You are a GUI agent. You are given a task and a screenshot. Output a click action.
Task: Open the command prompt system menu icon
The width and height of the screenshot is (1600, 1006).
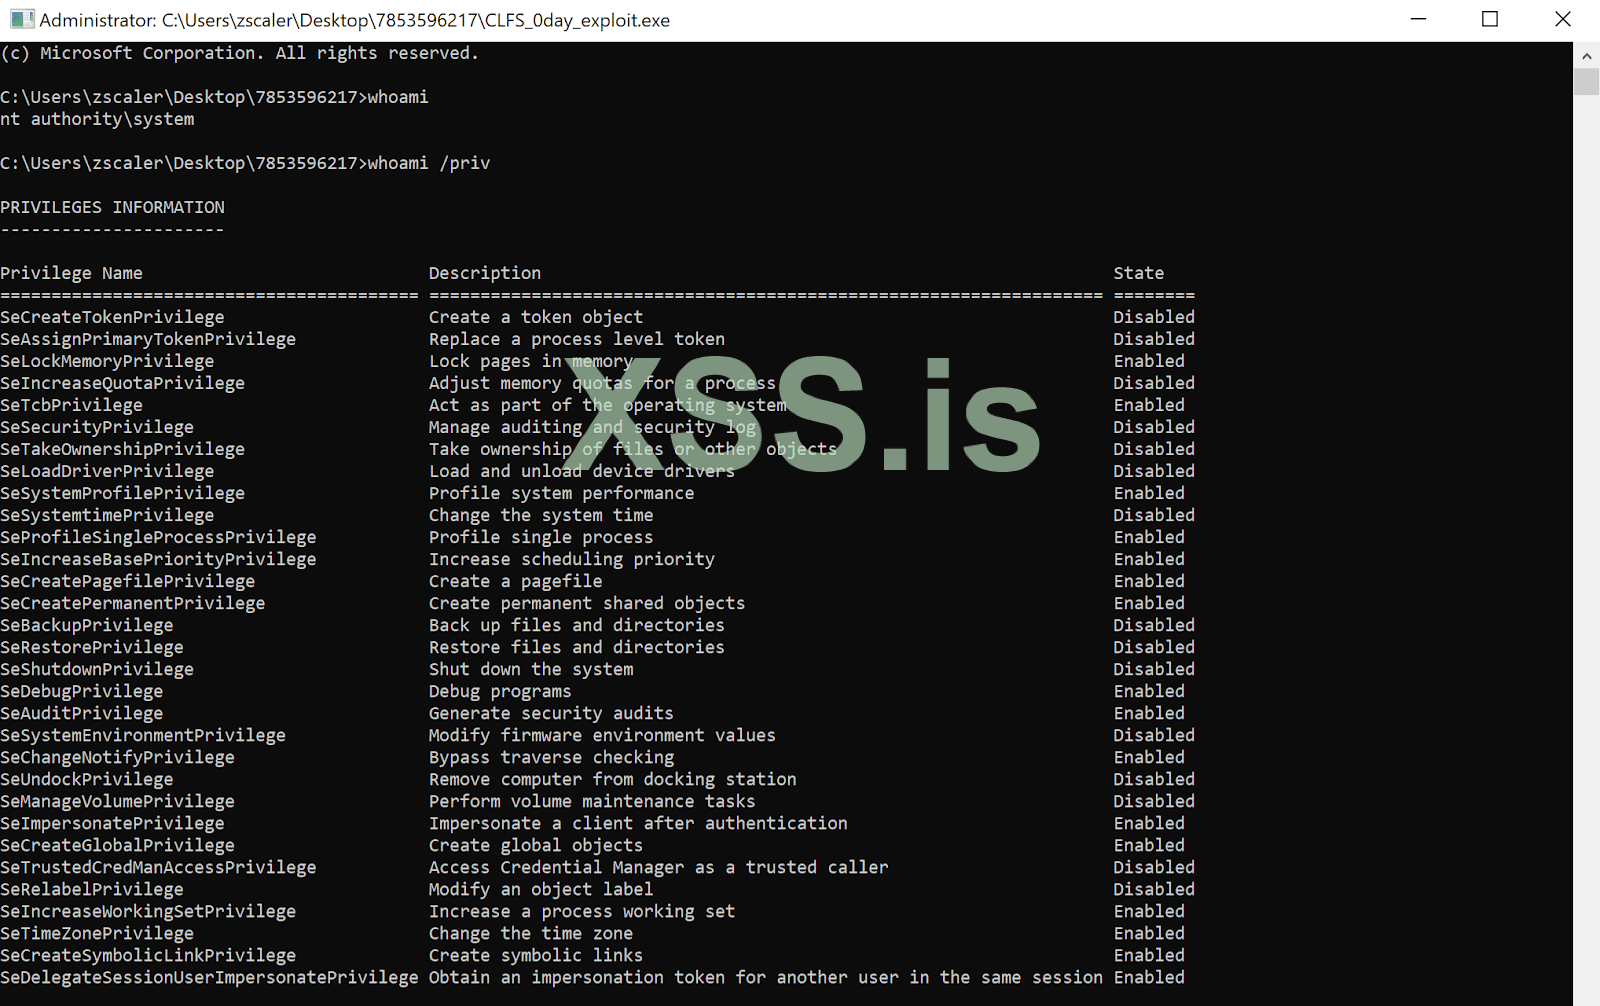click(x=22, y=20)
